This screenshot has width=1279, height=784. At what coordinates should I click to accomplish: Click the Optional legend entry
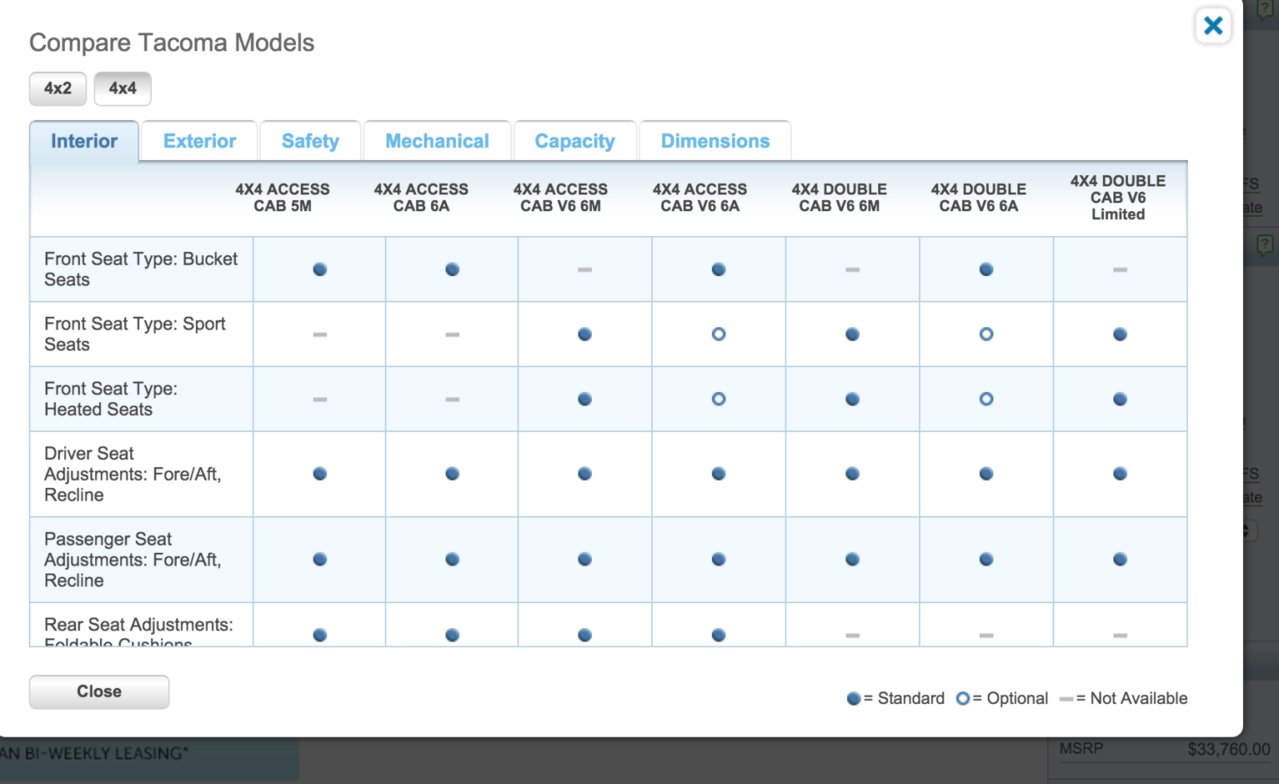pyautogui.click(x=1002, y=698)
